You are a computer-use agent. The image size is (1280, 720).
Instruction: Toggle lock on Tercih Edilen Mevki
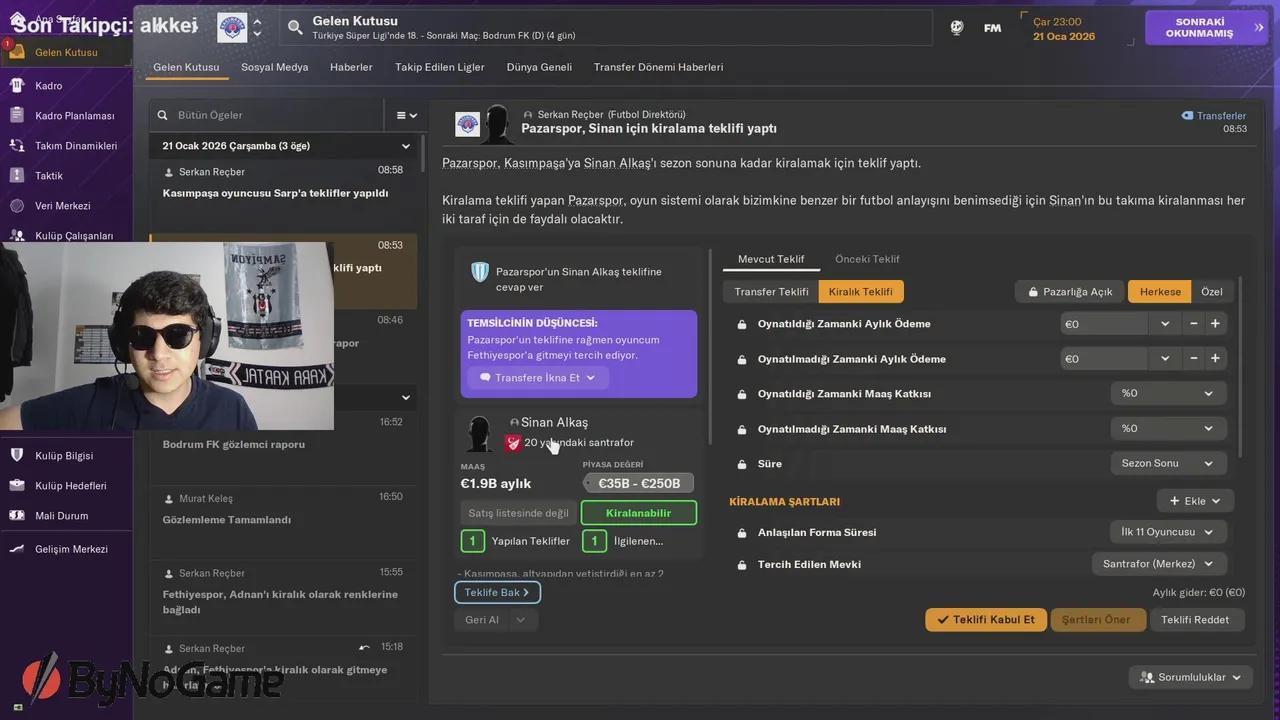click(x=742, y=565)
